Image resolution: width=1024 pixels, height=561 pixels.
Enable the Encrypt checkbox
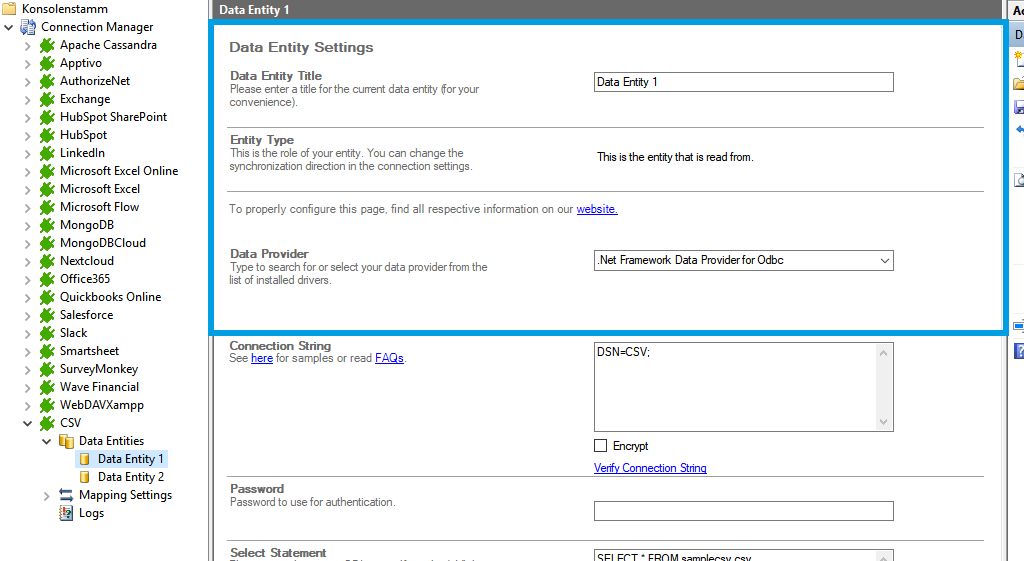601,446
